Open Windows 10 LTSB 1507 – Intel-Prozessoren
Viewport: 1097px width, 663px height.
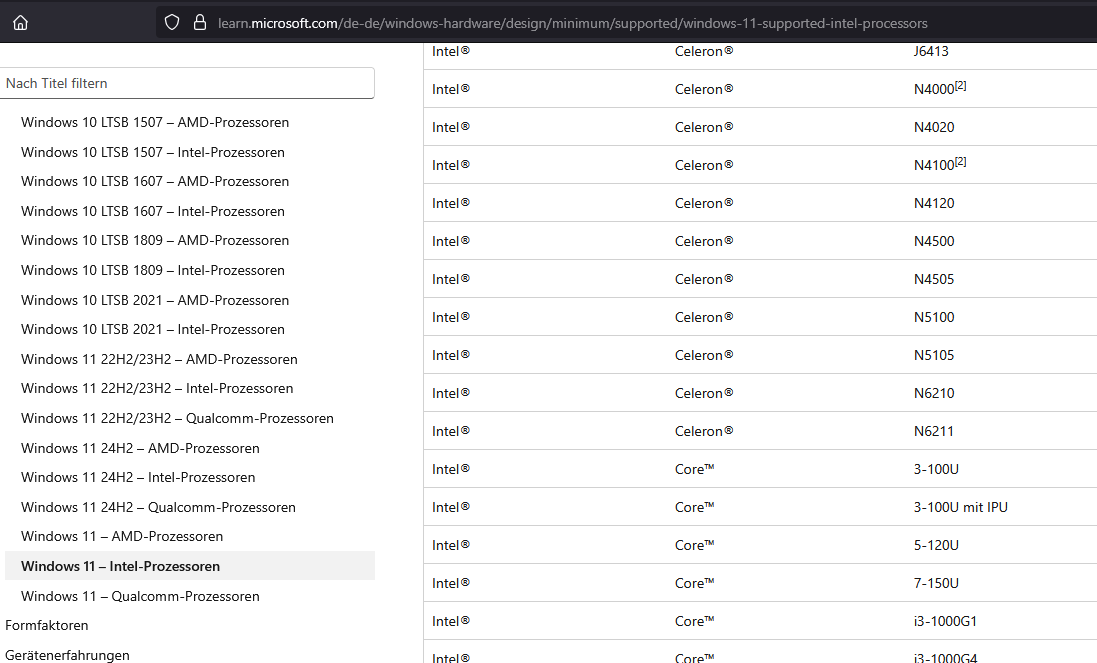(153, 152)
